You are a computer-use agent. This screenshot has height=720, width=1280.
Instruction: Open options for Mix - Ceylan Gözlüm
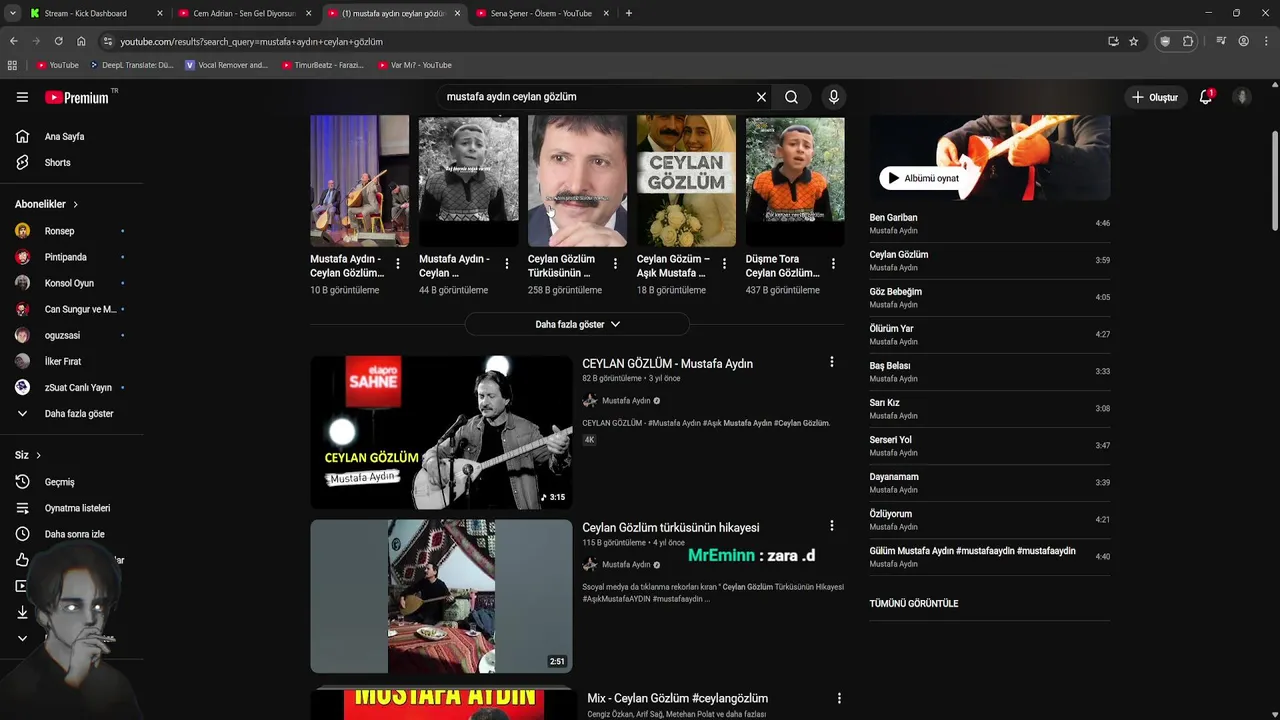839,698
